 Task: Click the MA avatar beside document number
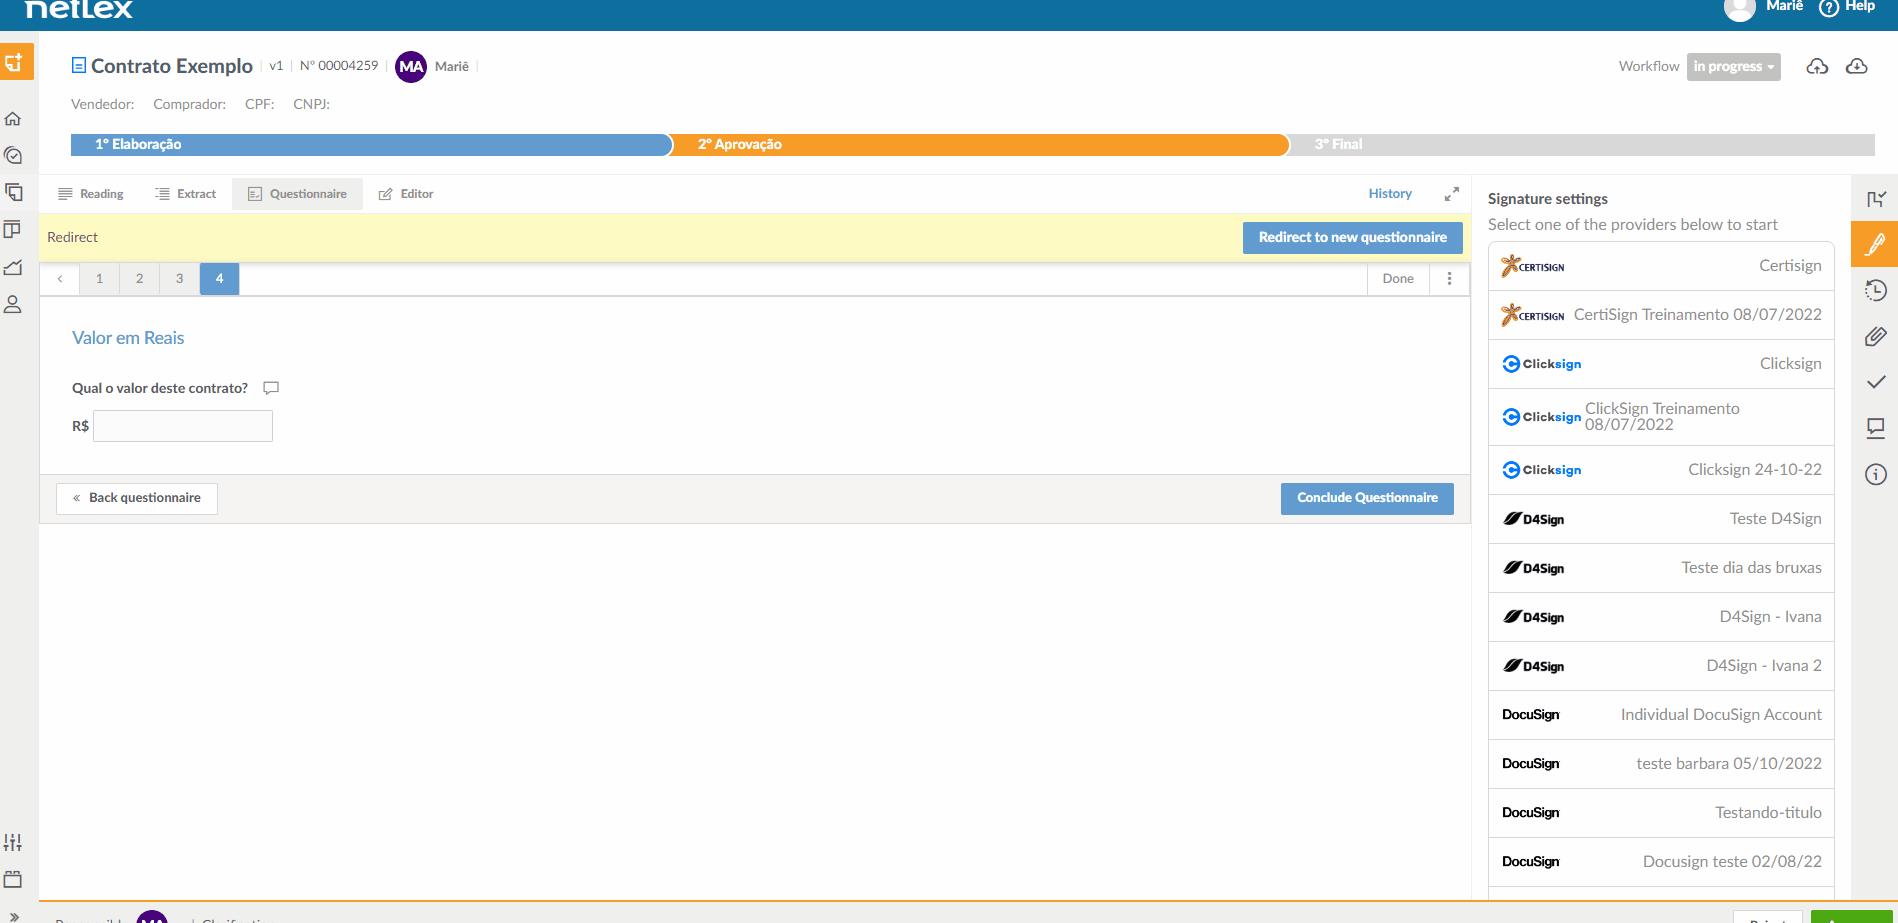411,67
